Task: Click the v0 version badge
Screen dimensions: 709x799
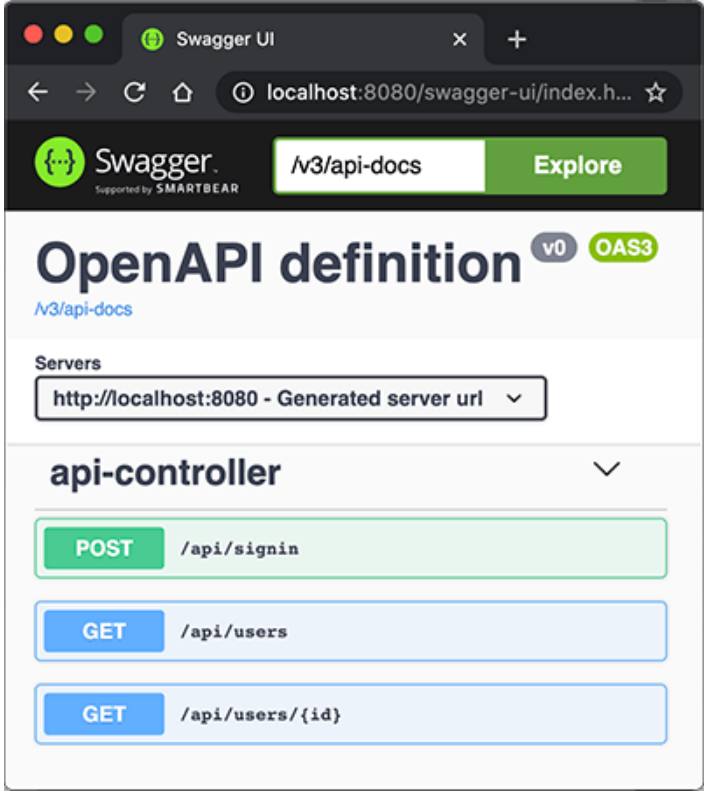Action: coord(554,248)
